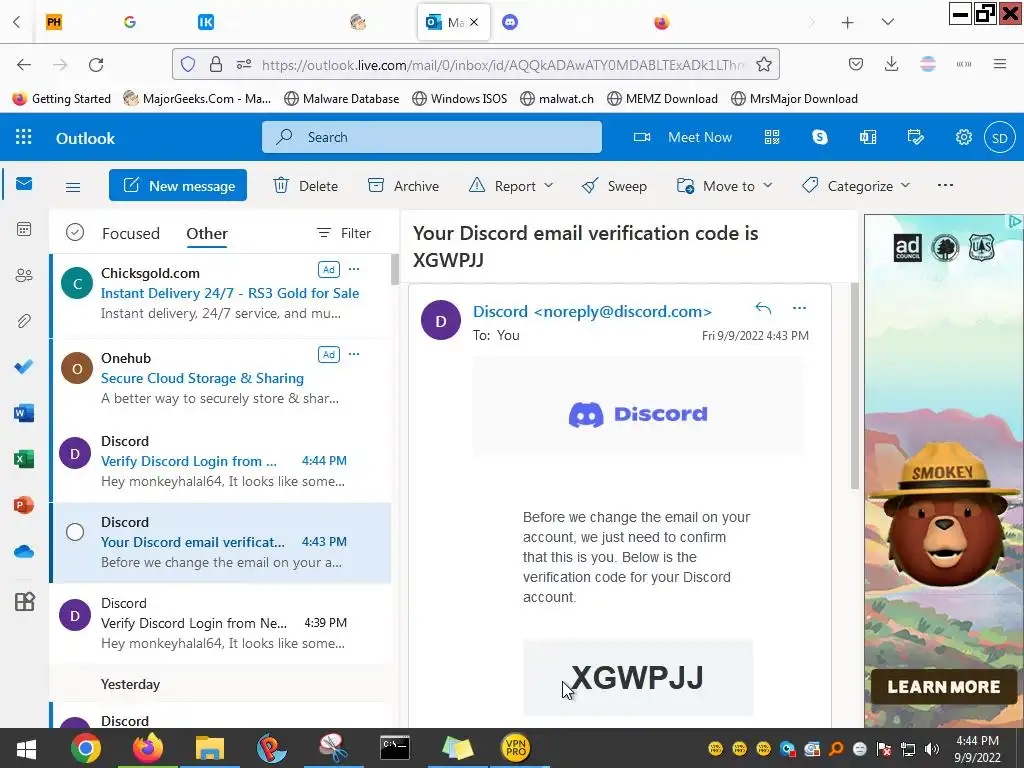Open the Outlook app launcher grid
The image size is (1024, 768).
[x=24, y=137]
